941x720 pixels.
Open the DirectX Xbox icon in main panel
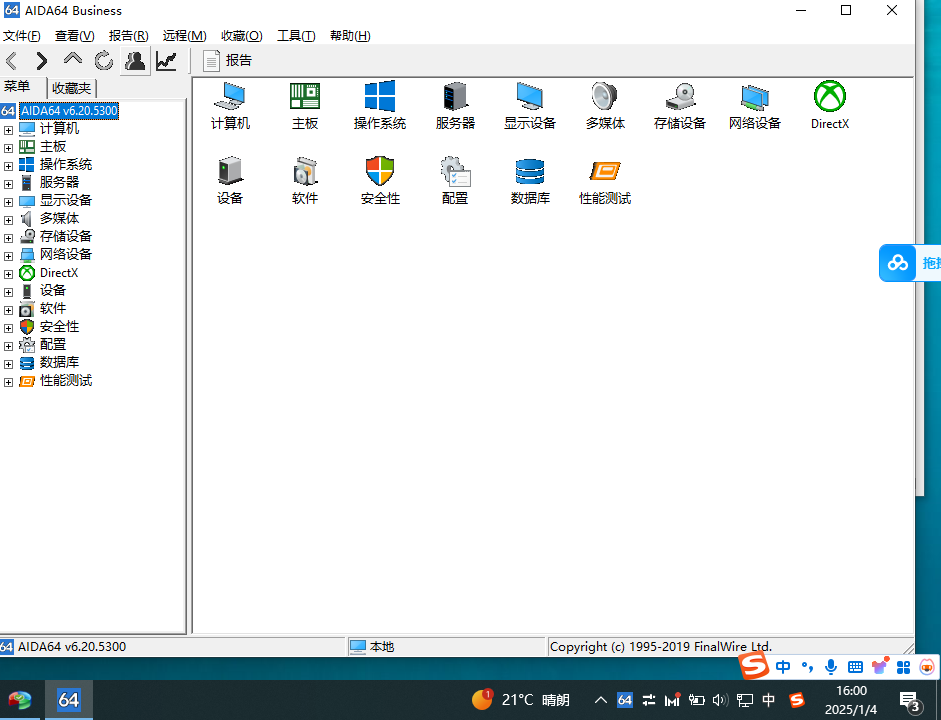[x=830, y=106]
